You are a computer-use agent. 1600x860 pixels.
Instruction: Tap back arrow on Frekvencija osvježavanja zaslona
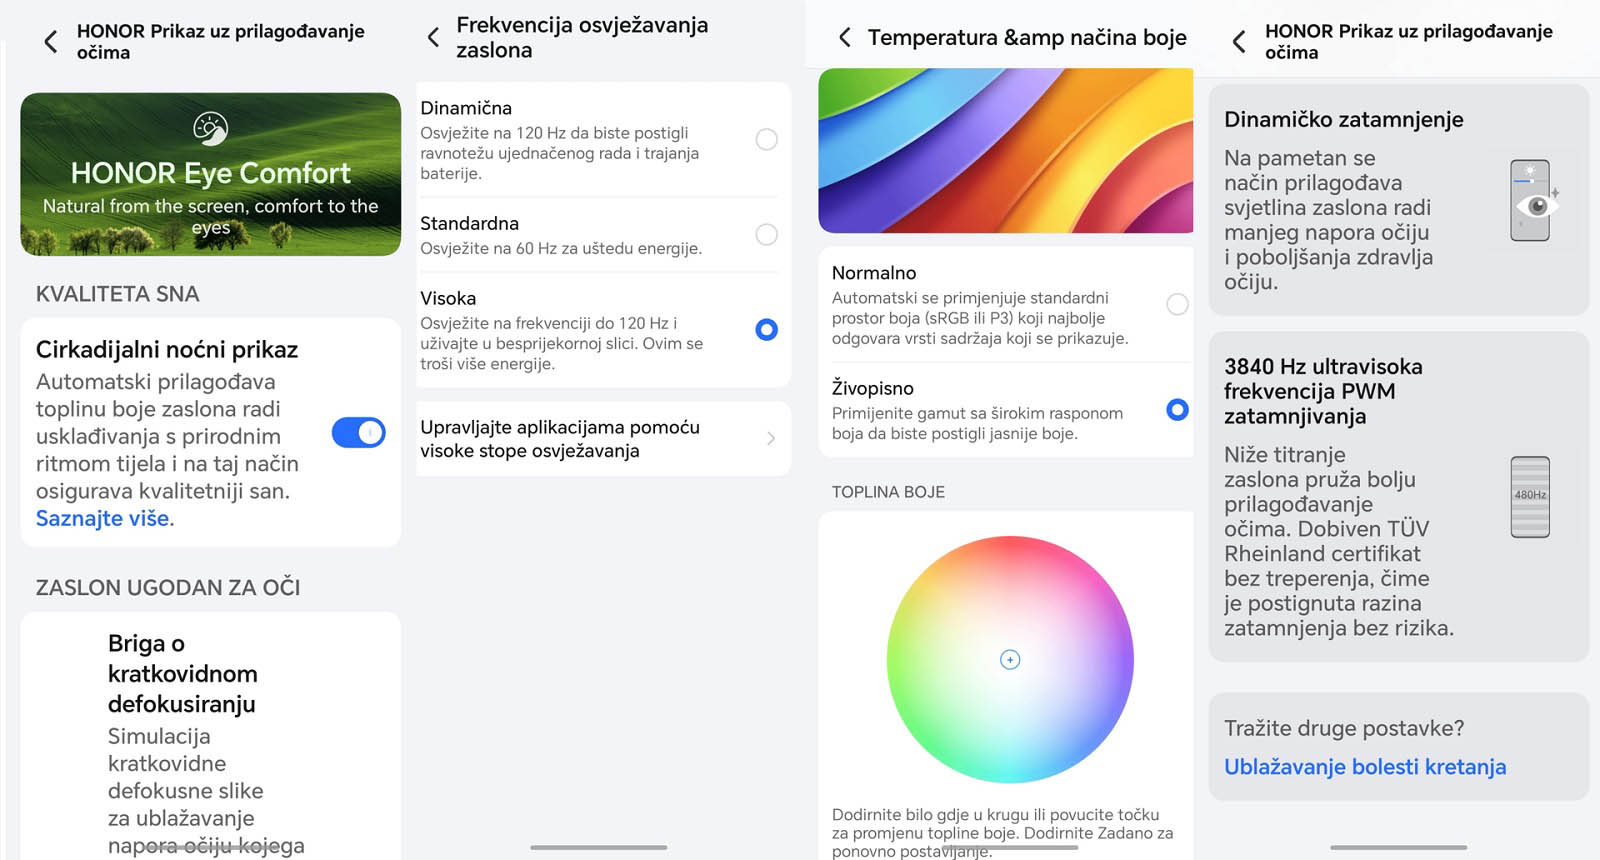click(433, 38)
